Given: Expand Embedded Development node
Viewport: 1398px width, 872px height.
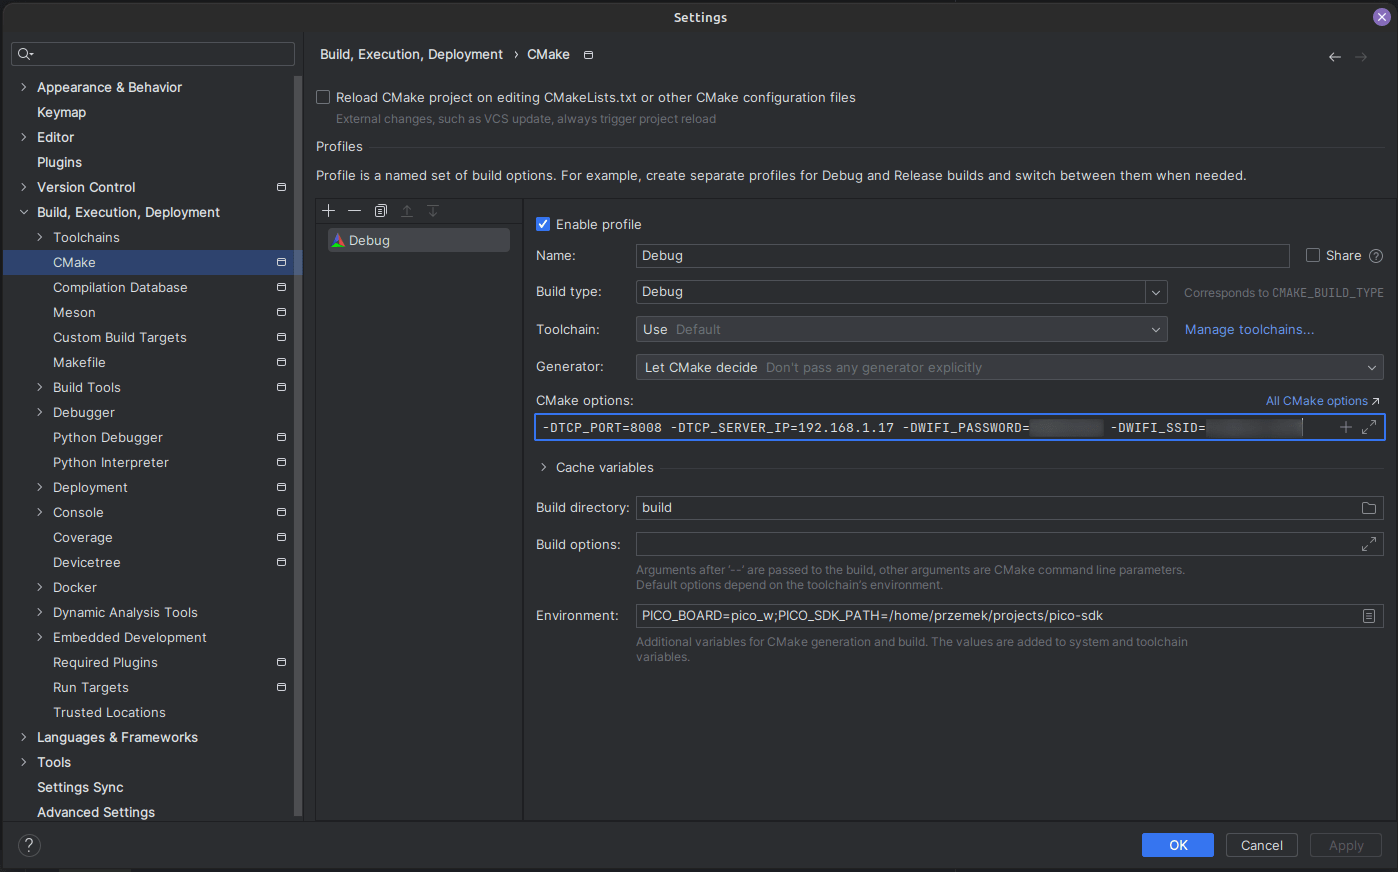Looking at the screenshot, I should tap(40, 637).
